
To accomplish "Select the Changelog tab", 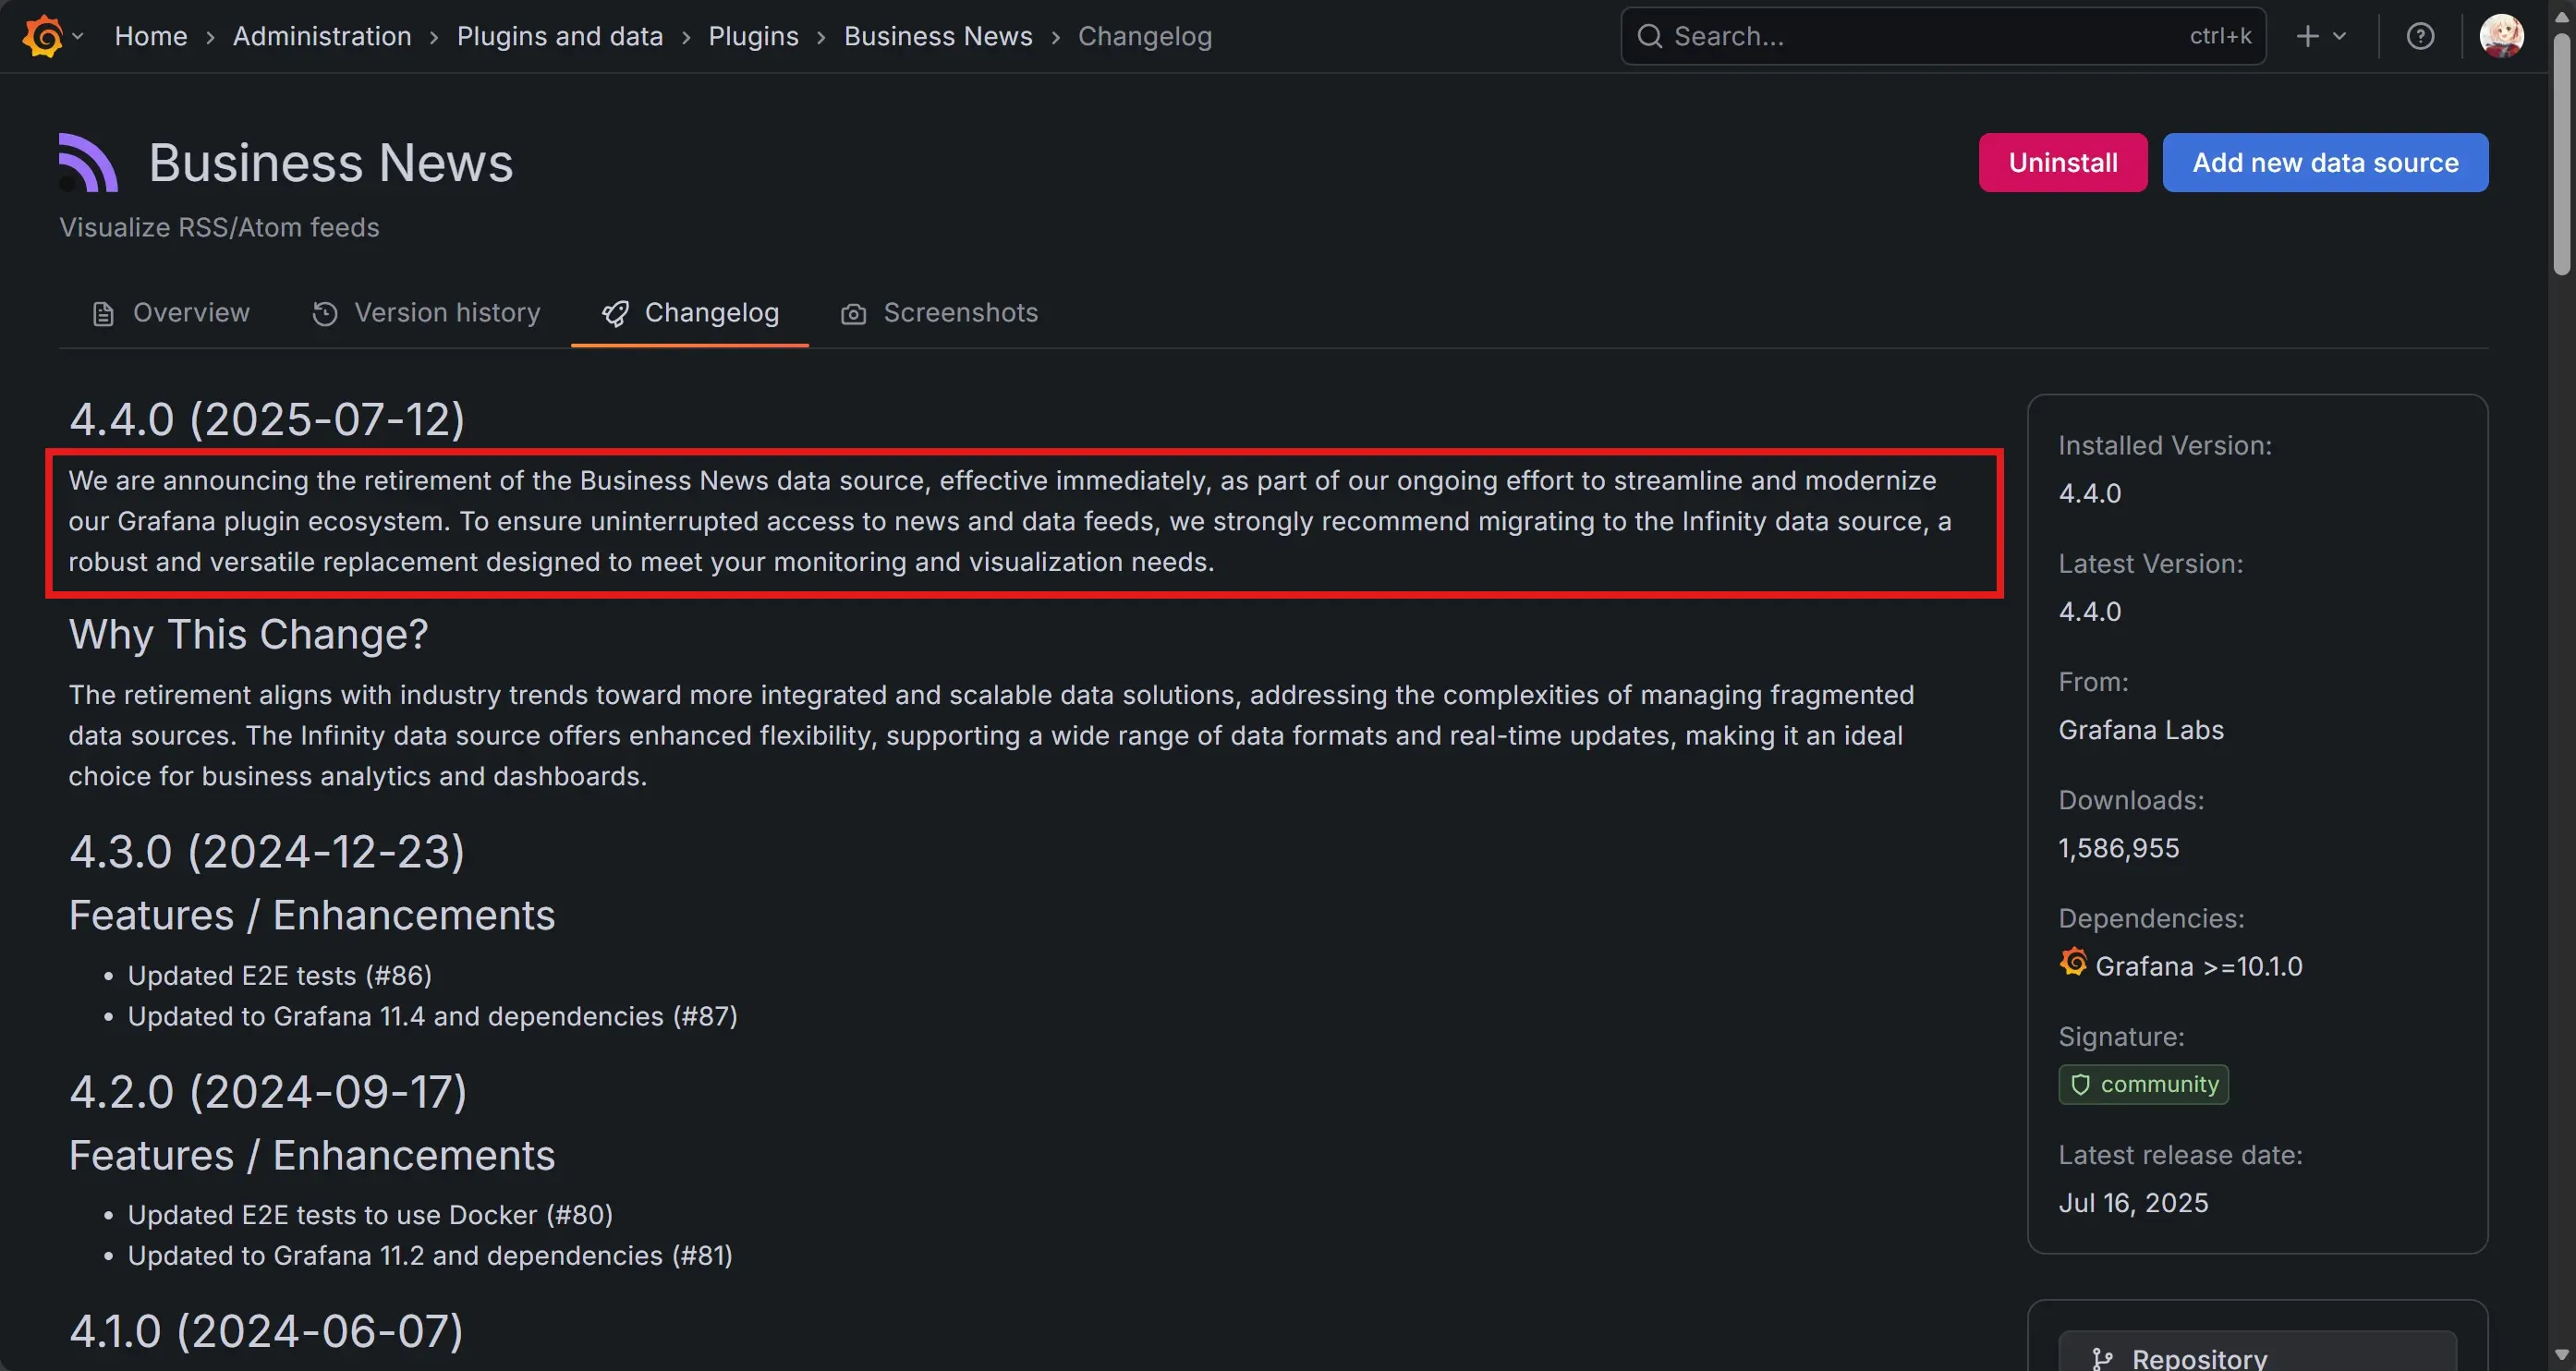I will tap(690, 313).
